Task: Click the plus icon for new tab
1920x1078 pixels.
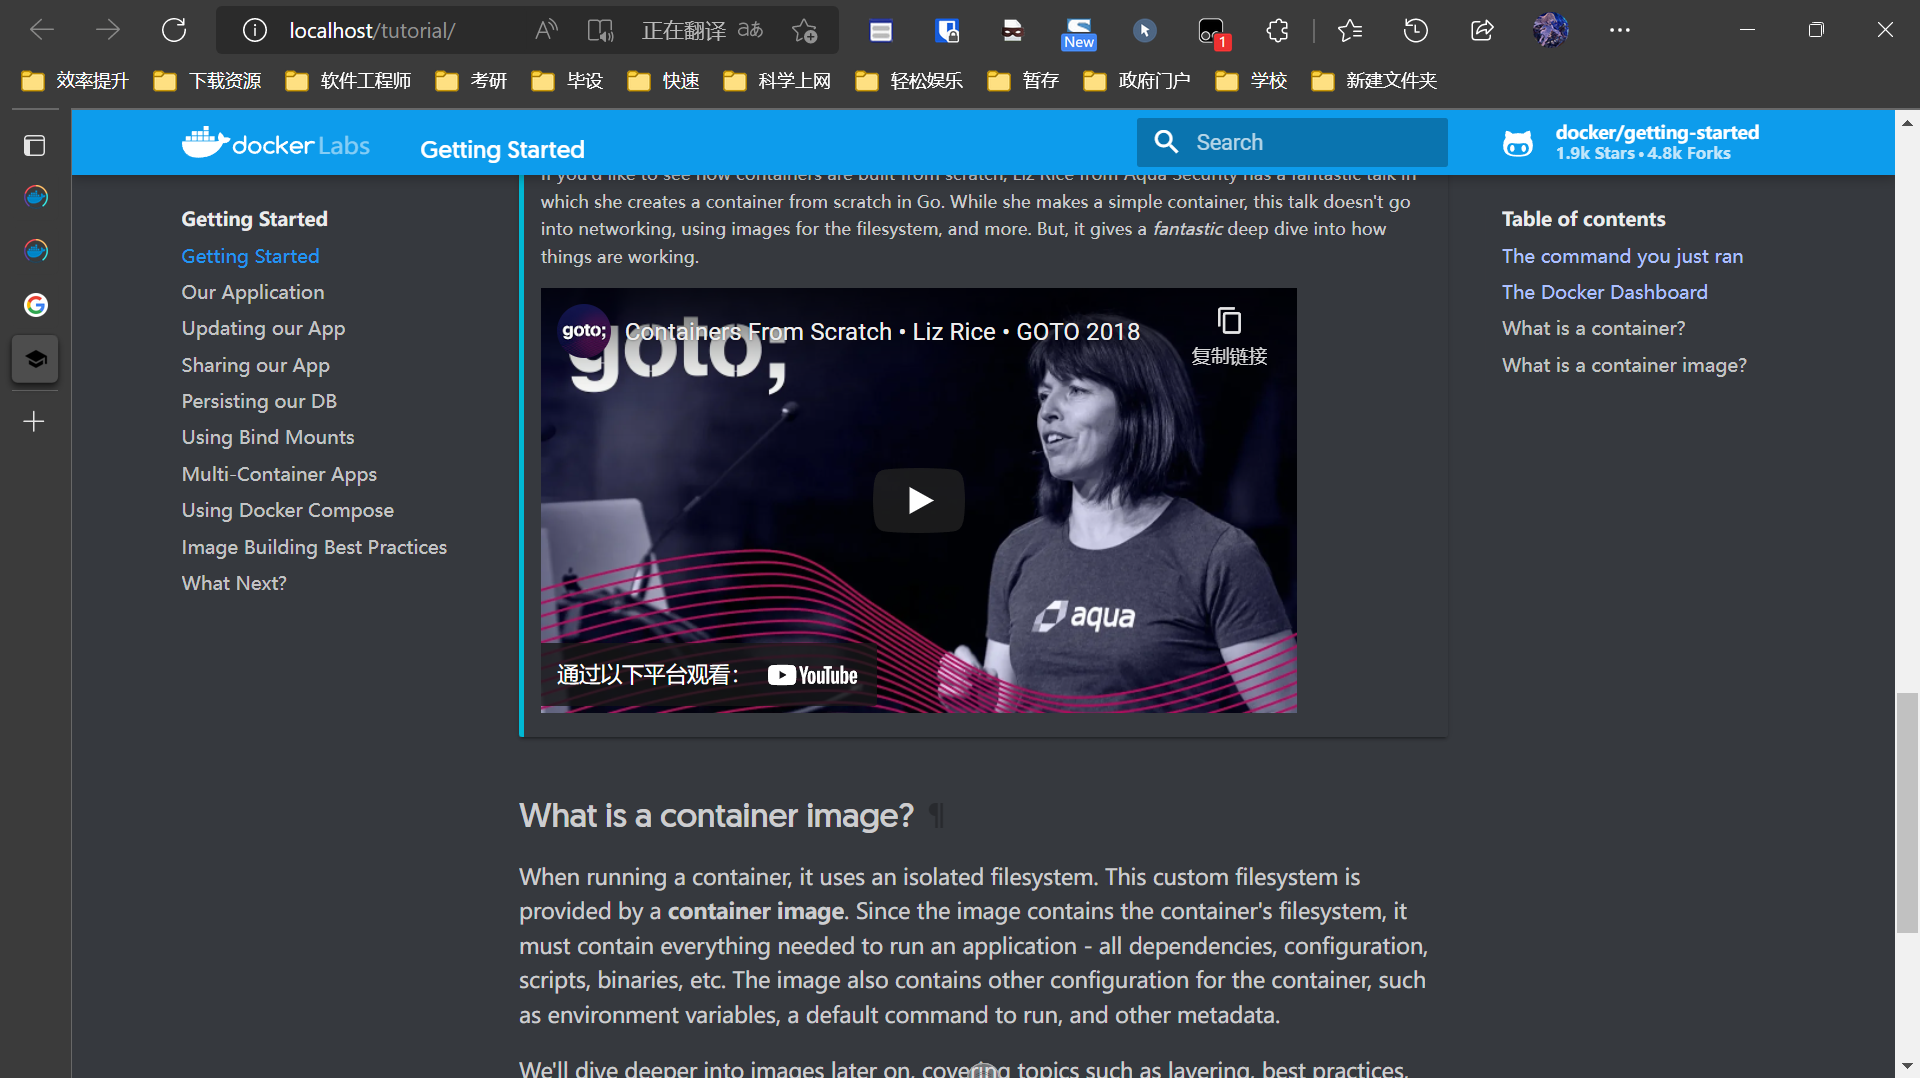Action: click(35, 422)
